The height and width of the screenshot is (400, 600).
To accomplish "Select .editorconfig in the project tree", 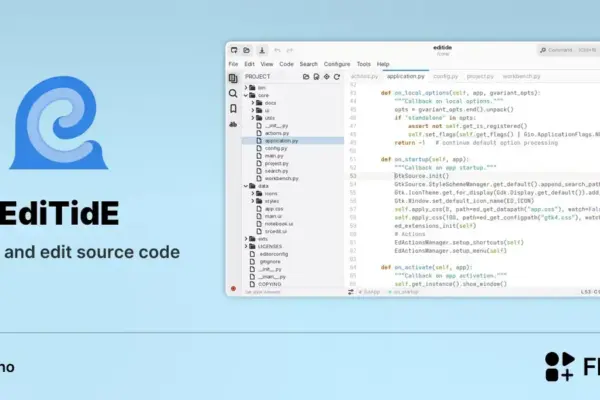I will tap(273, 254).
